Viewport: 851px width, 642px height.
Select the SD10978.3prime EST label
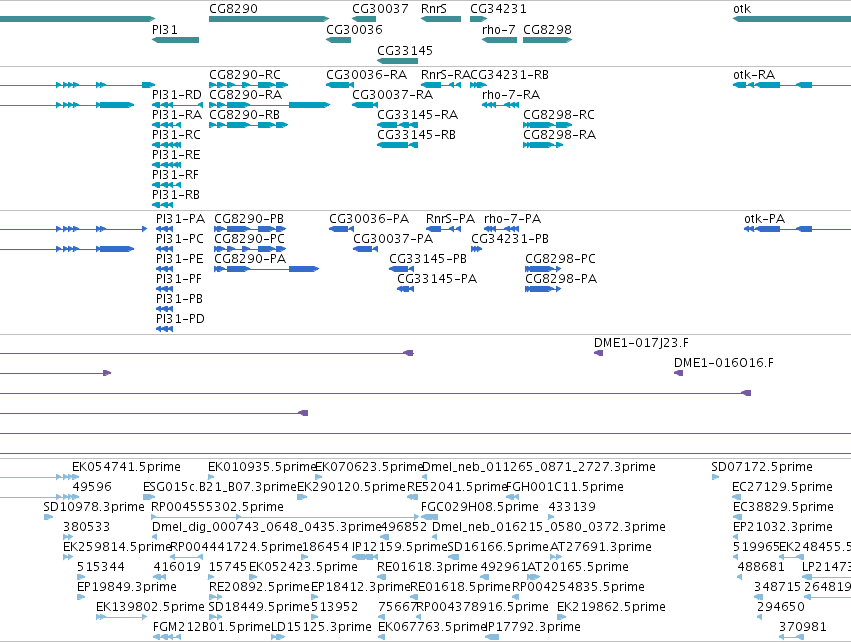click(93, 507)
